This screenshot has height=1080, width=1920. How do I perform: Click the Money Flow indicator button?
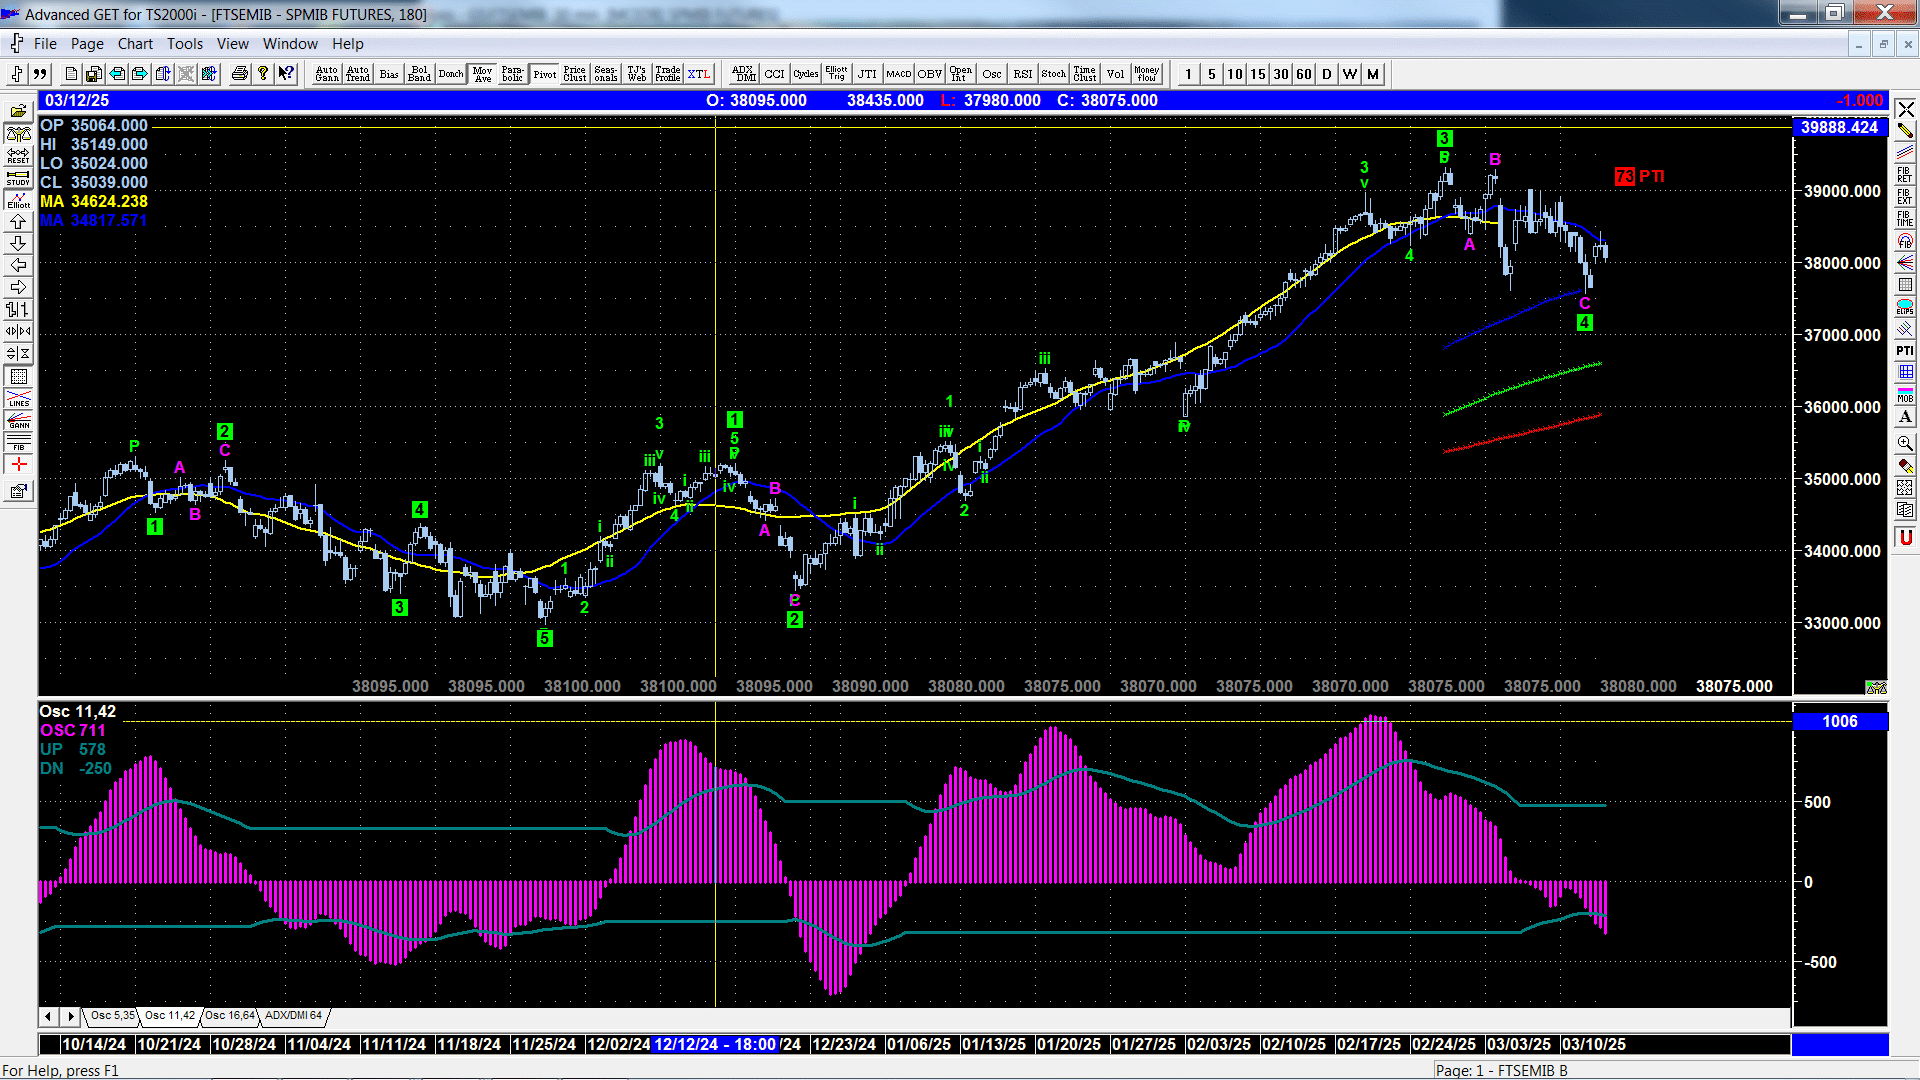[1147, 74]
